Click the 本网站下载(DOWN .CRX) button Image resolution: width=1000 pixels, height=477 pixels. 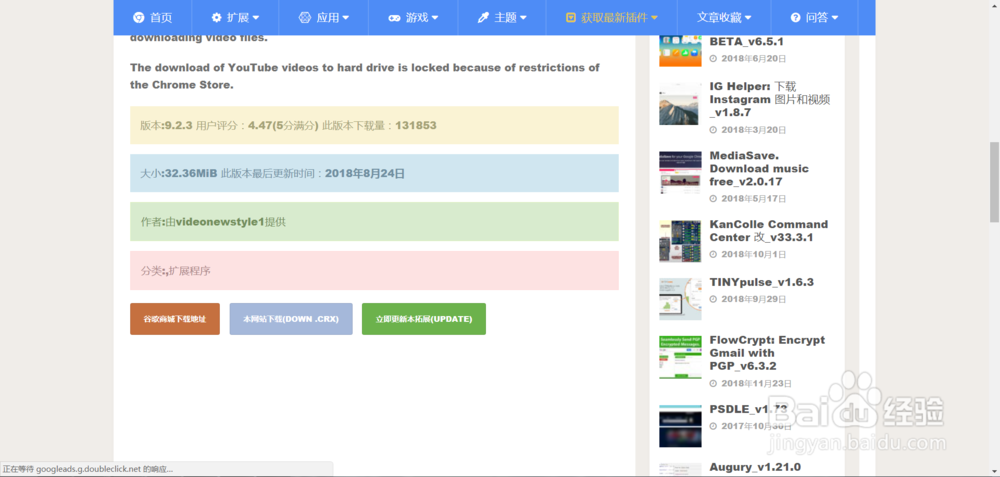[291, 319]
